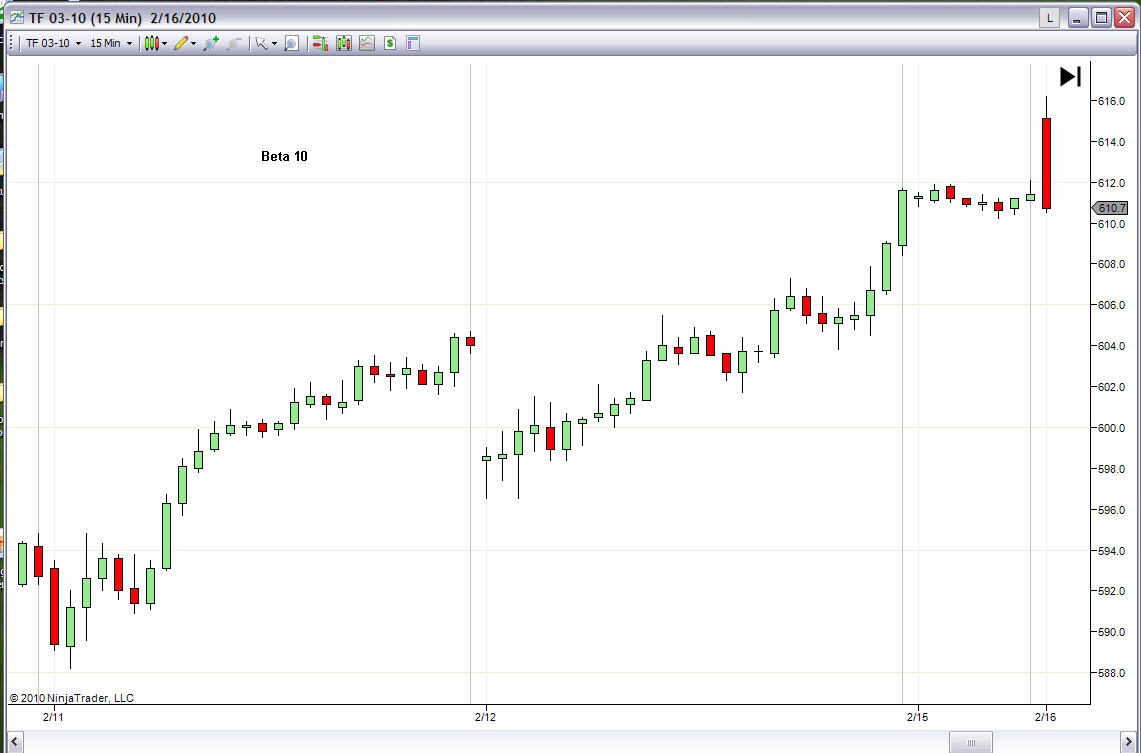Click the 616.0 price axis label
The width and height of the screenshot is (1141, 753).
1111,101
